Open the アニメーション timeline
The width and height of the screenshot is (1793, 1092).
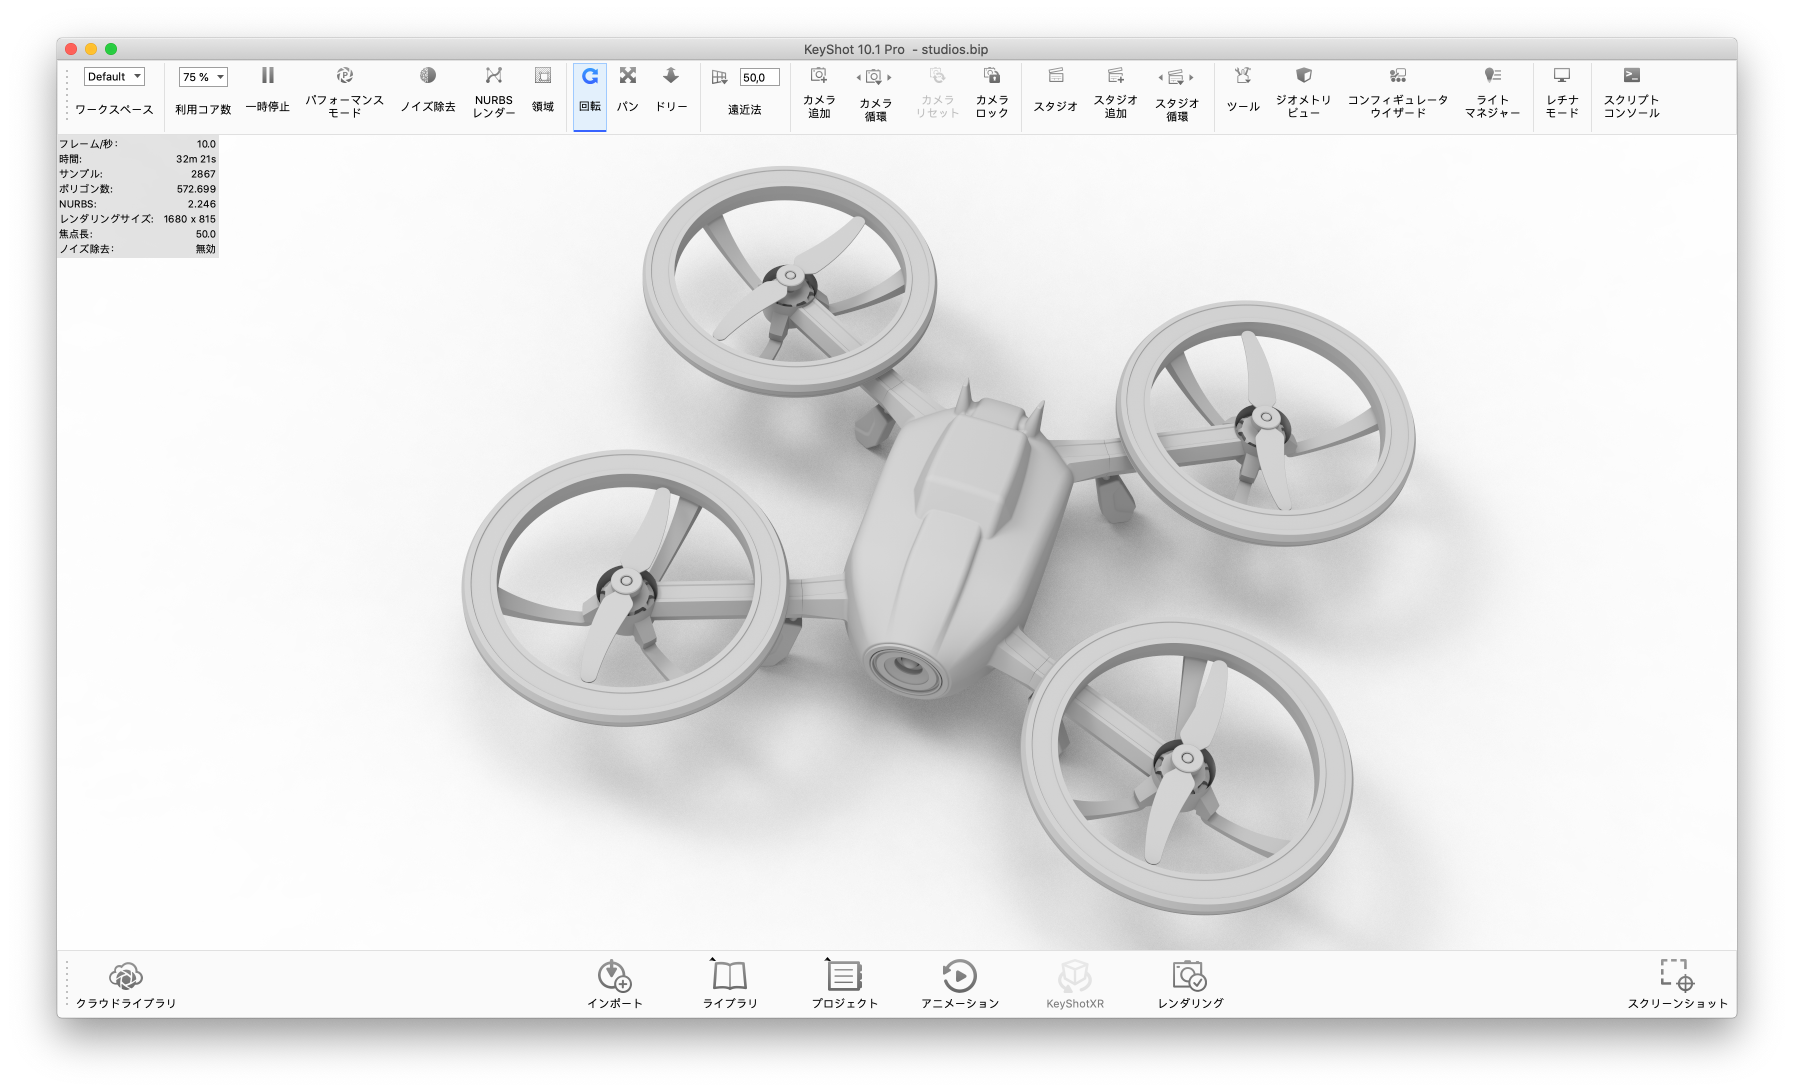click(x=960, y=984)
